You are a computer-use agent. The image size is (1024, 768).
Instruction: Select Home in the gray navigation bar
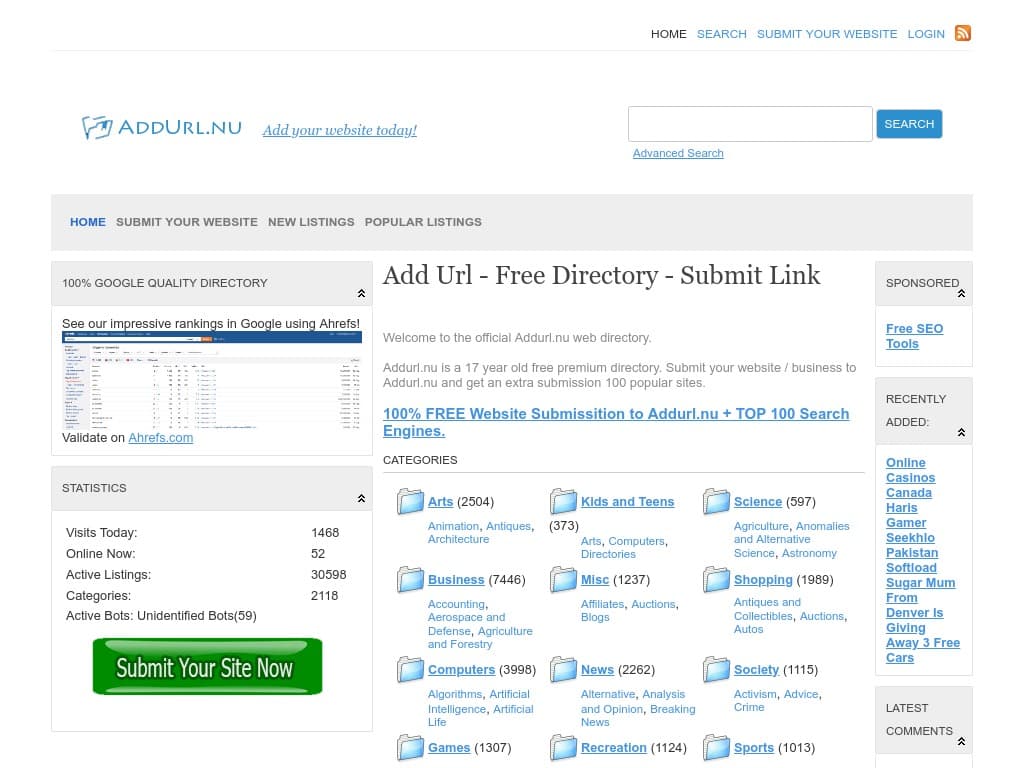click(x=88, y=222)
